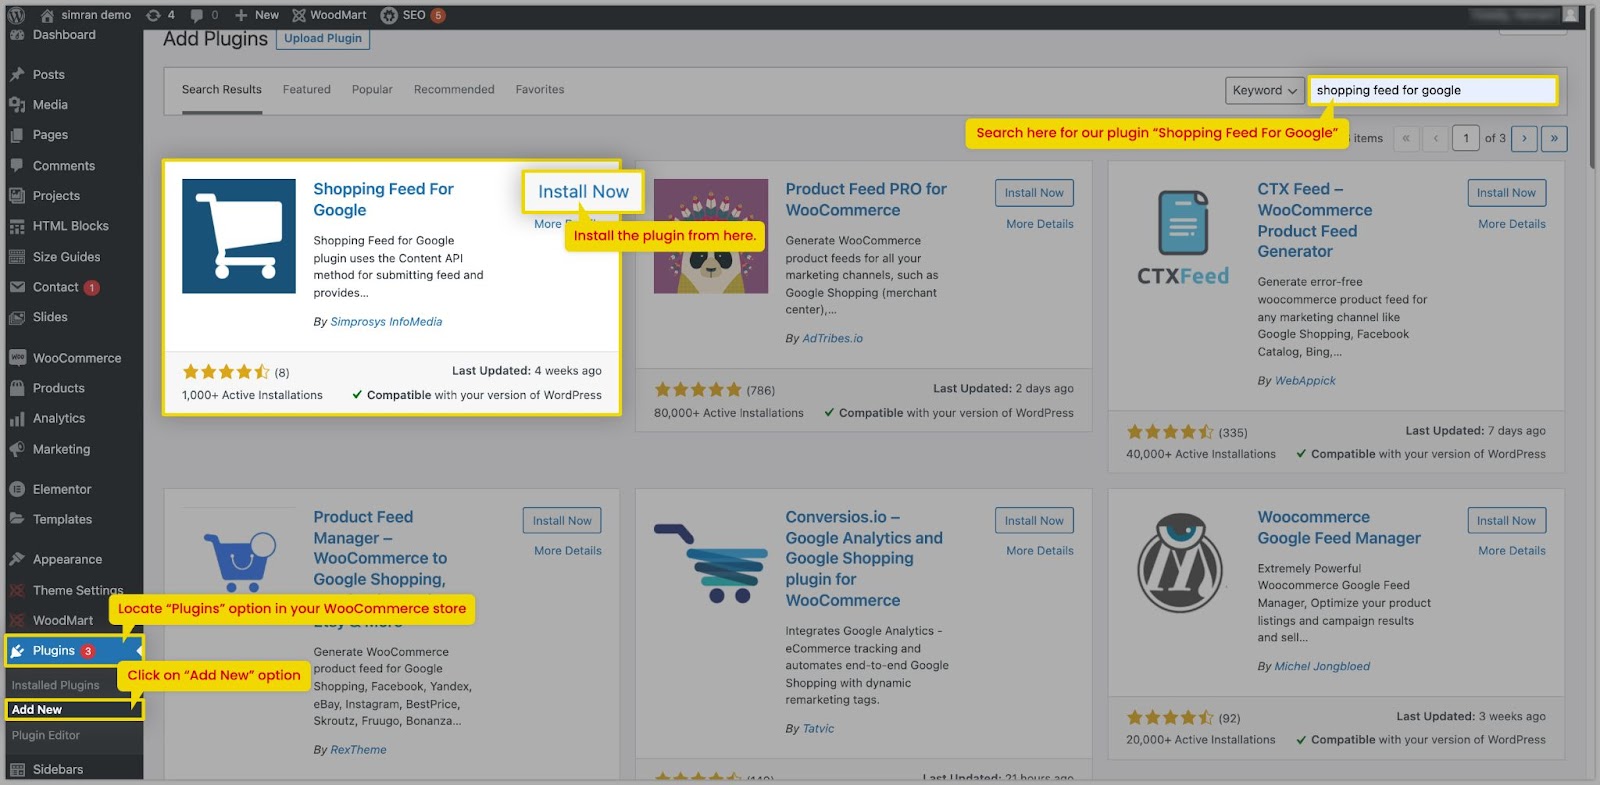Screen dimensions: 1600x785
Task: Open the SEO gear icon in admin bar
Action: 389,15
